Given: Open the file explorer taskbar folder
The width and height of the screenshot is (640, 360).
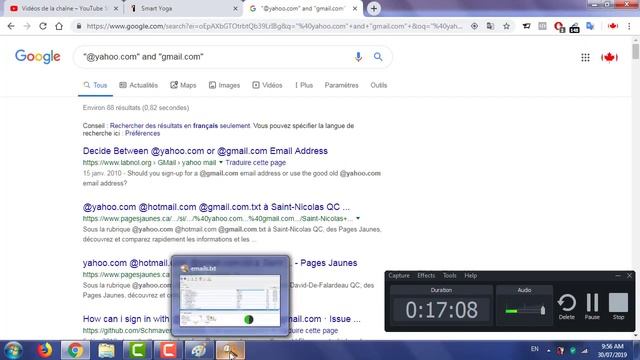Looking at the screenshot, I should point(107,351).
